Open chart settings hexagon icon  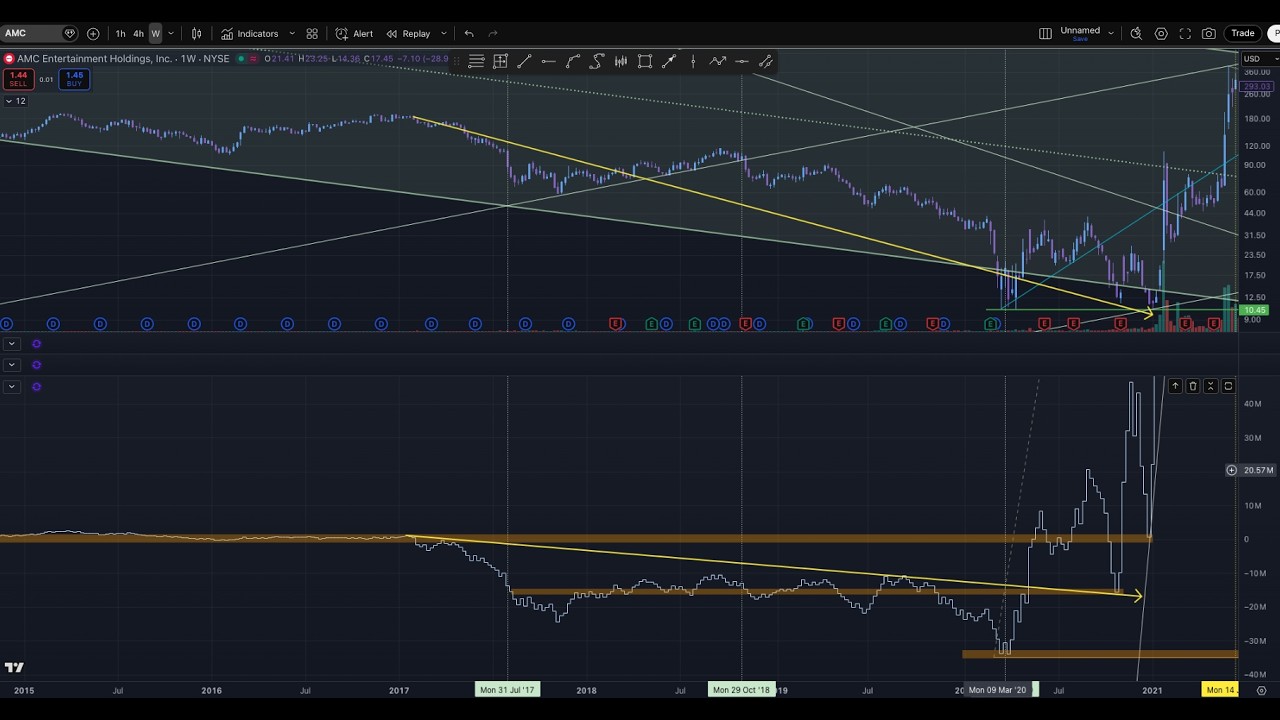(x=1161, y=33)
